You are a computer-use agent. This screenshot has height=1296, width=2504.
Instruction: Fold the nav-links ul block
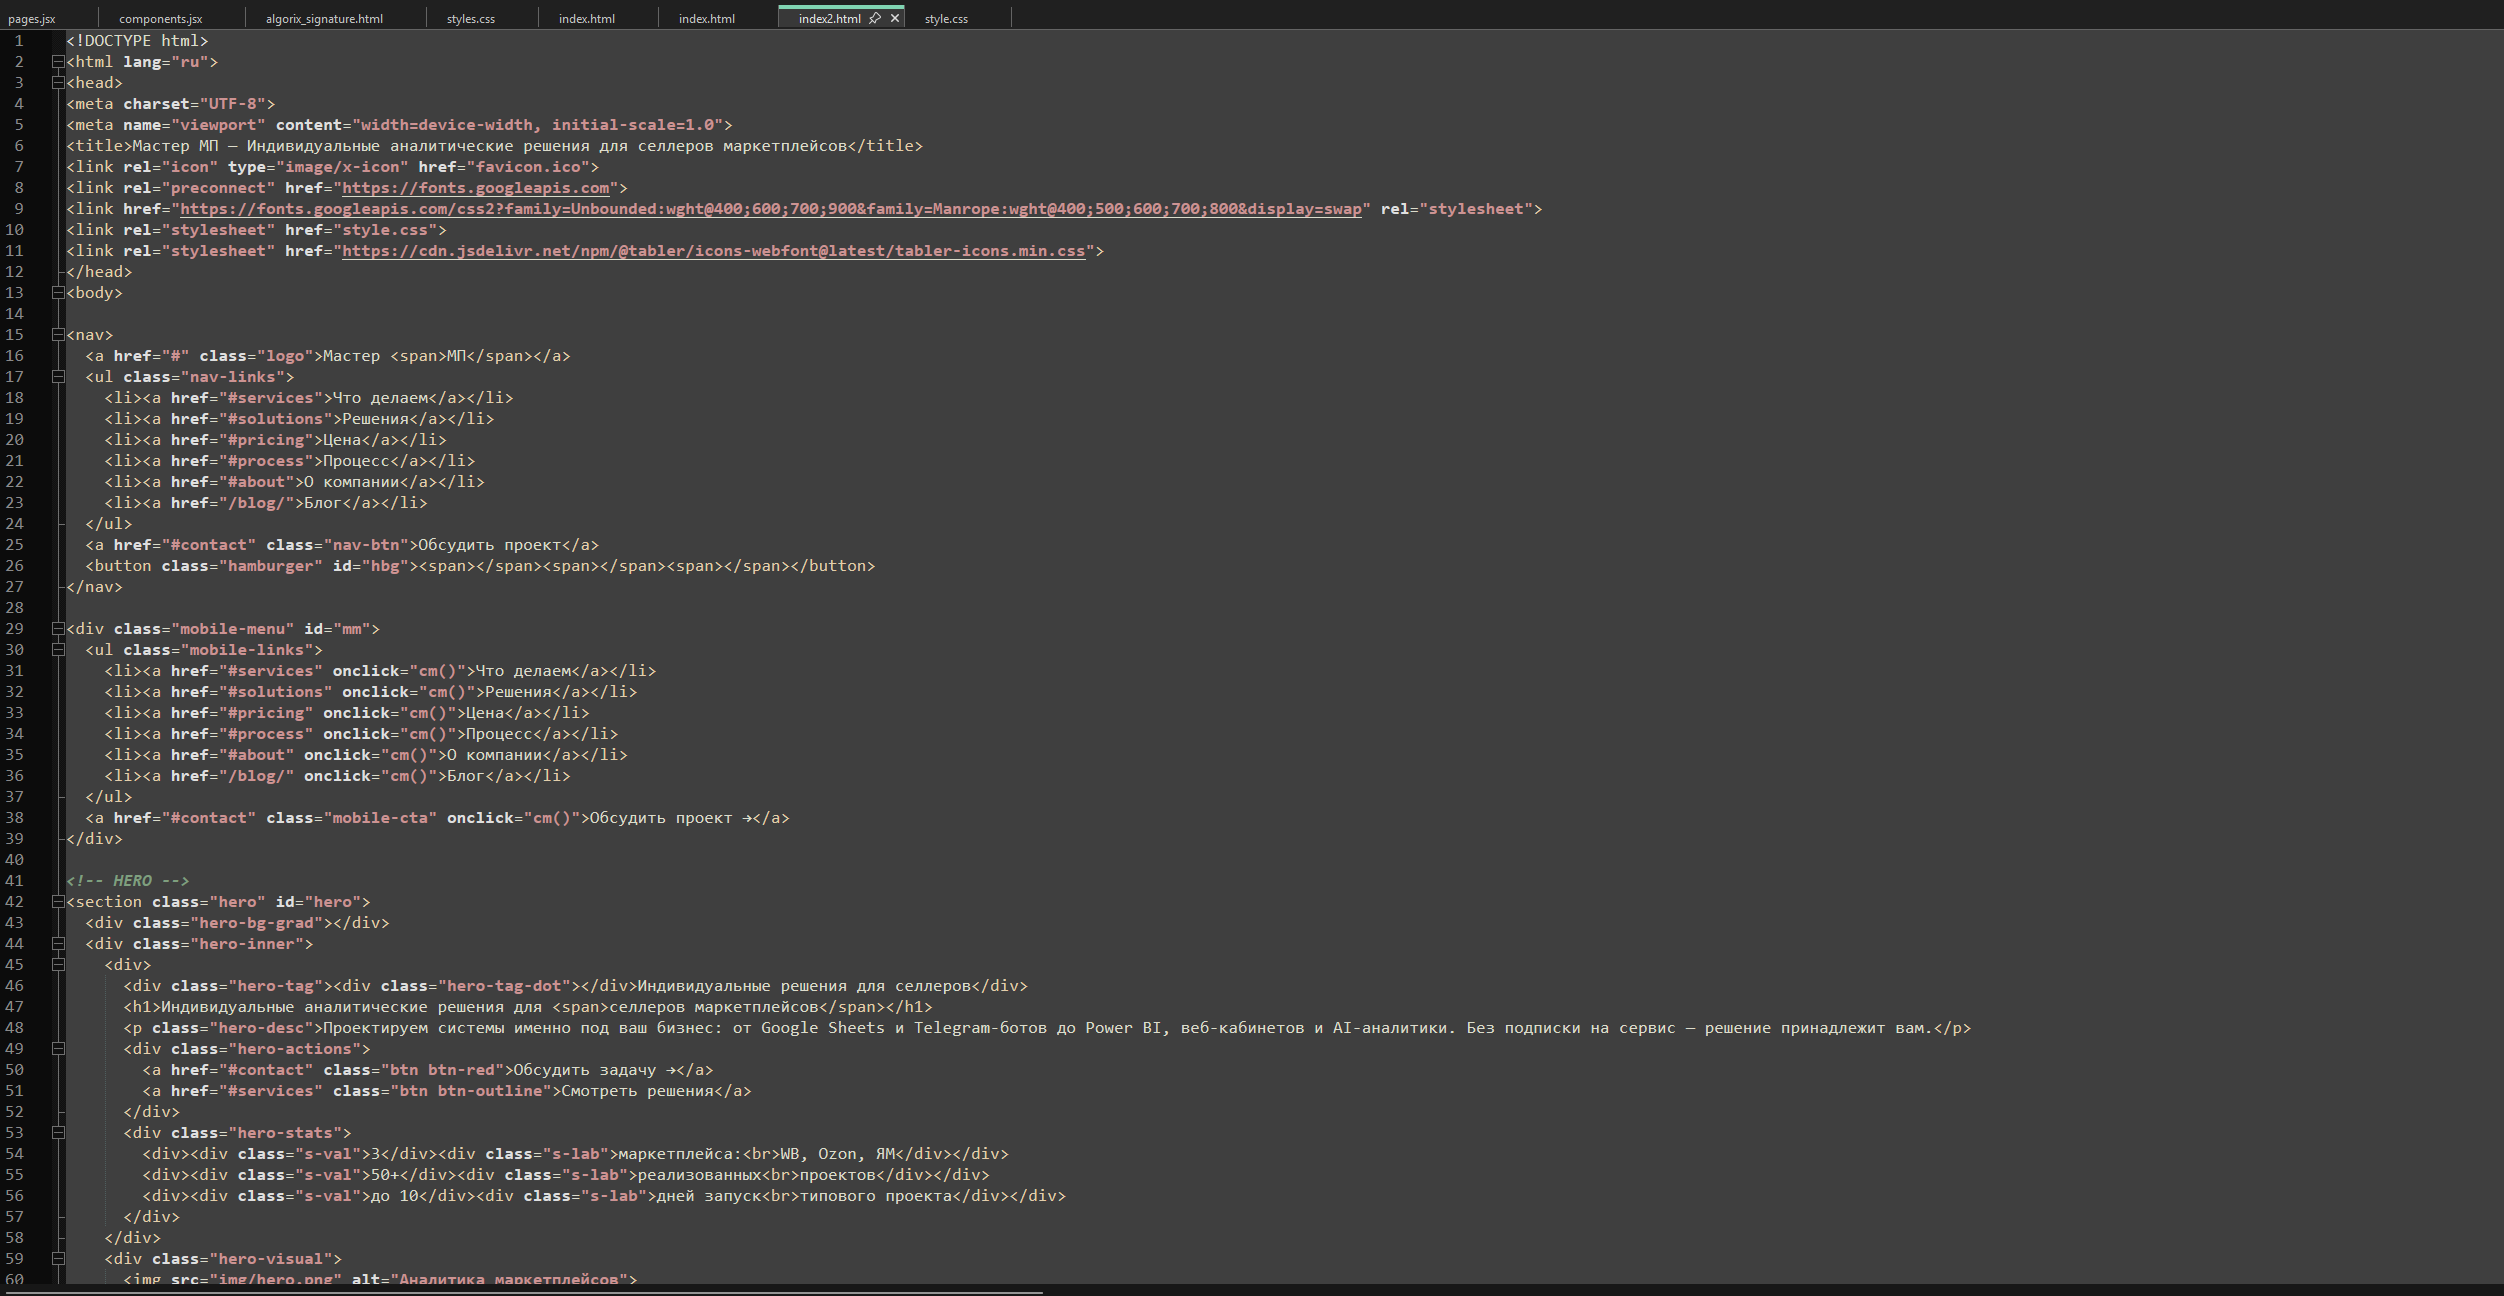pyautogui.click(x=58, y=377)
